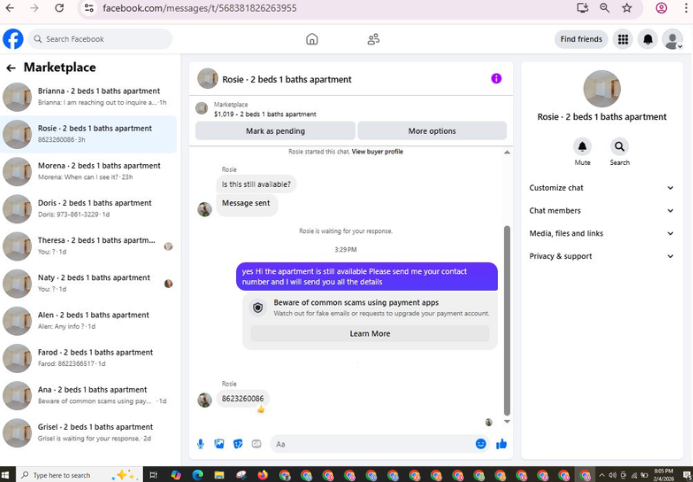Screen dimensions: 693x482
Task: Reload the page with browser refresh icon
Action: coord(59,8)
